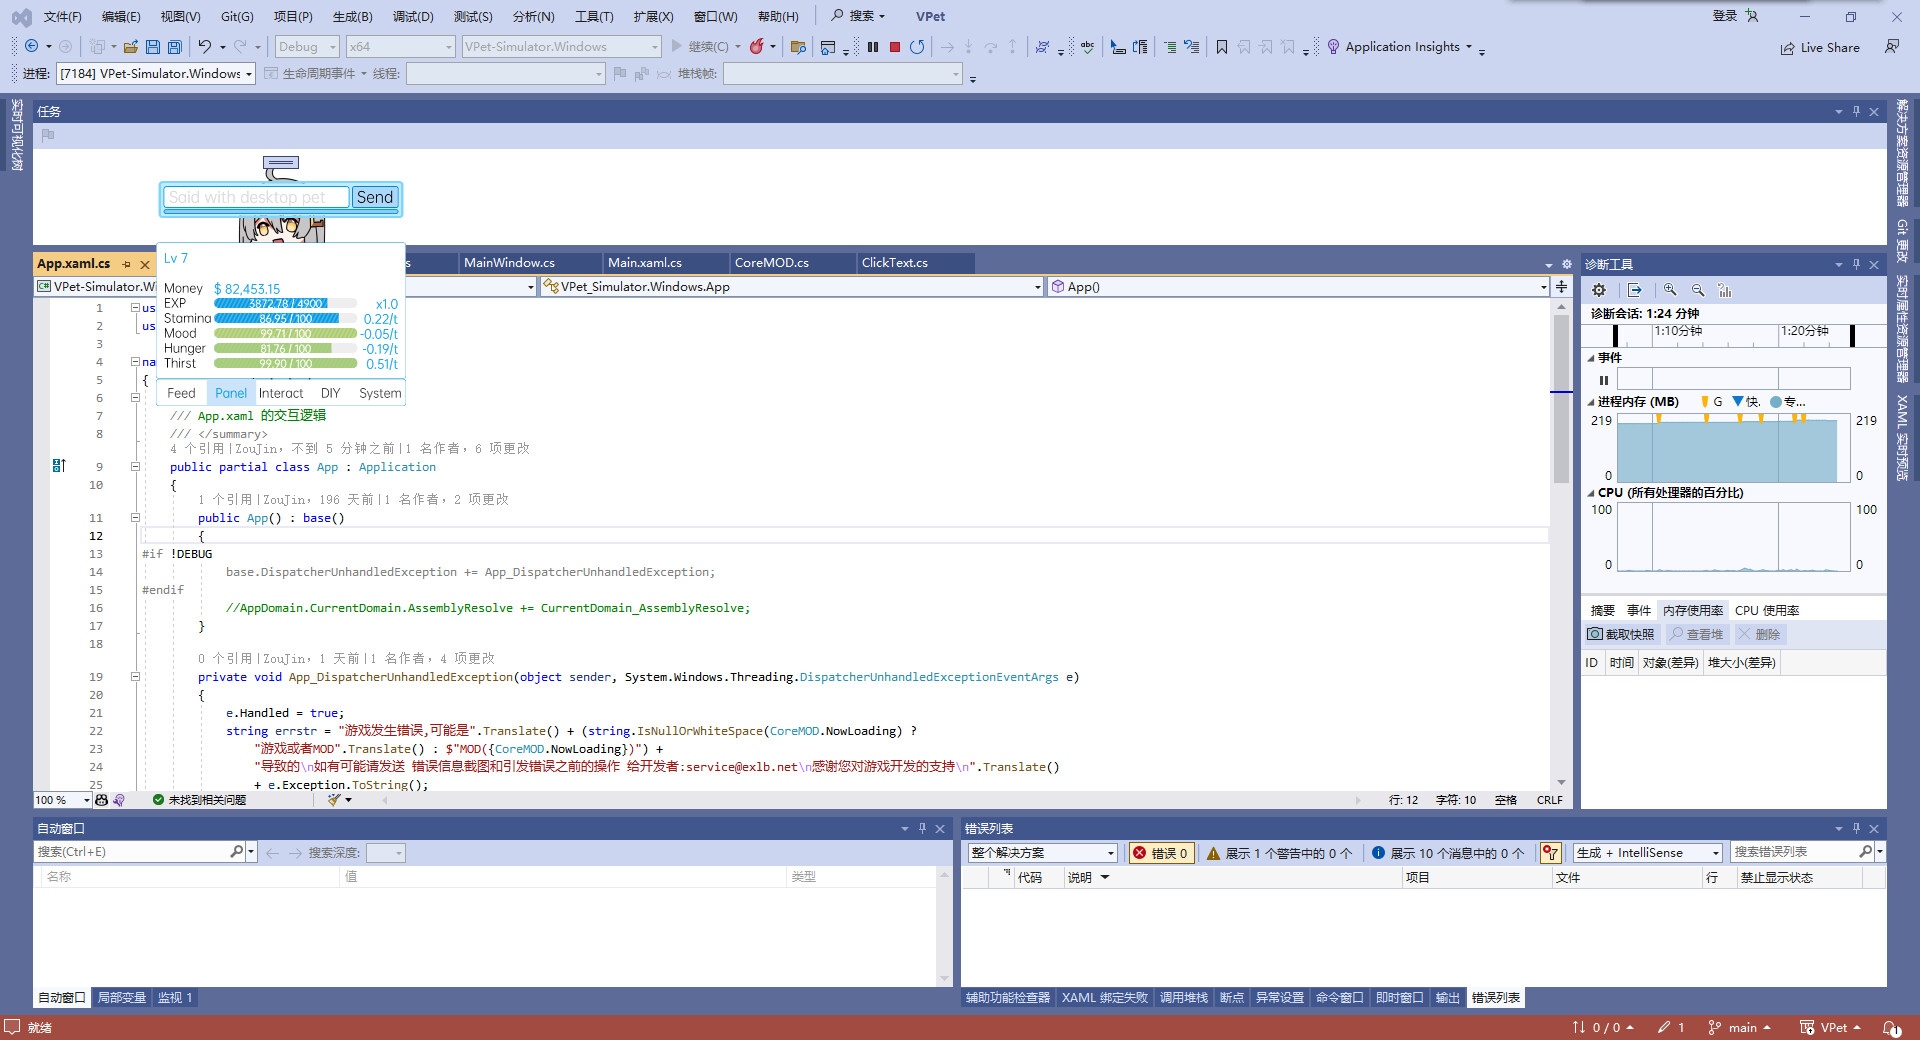Image resolution: width=1920 pixels, height=1040 pixels.
Task: Click the Save All icon in toolbar
Action: click(175, 47)
